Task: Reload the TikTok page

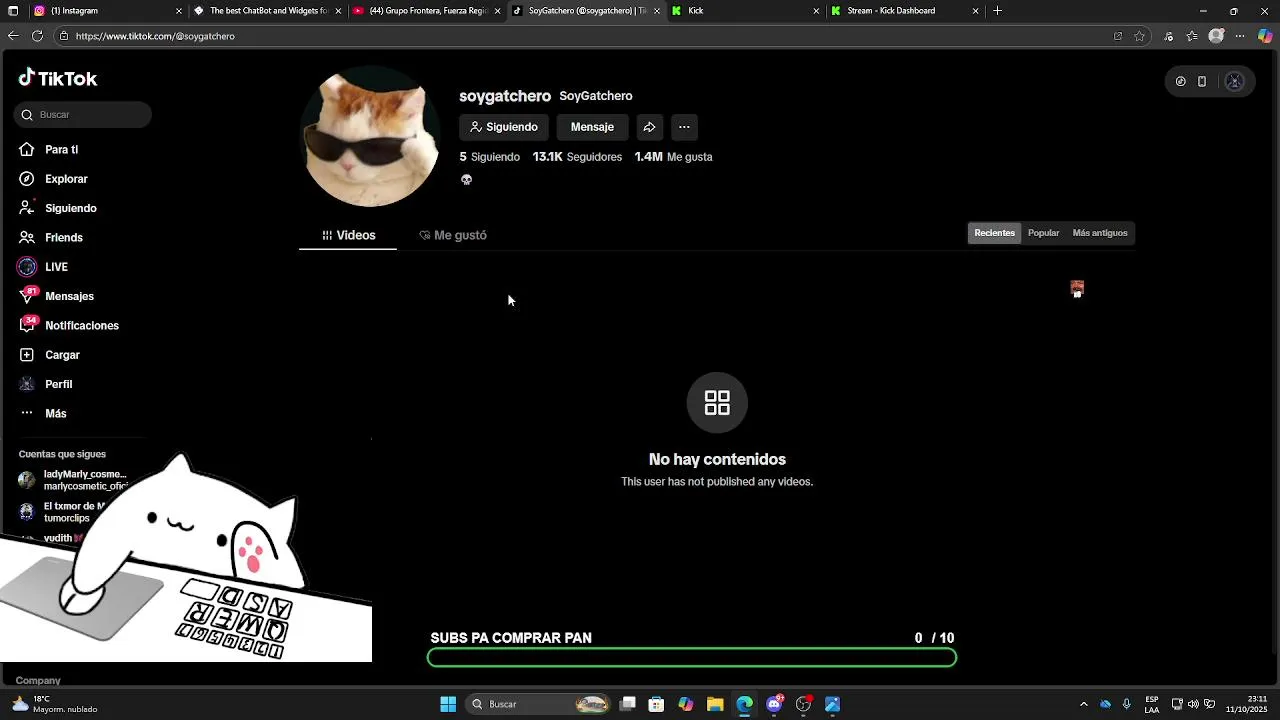Action: click(37, 36)
